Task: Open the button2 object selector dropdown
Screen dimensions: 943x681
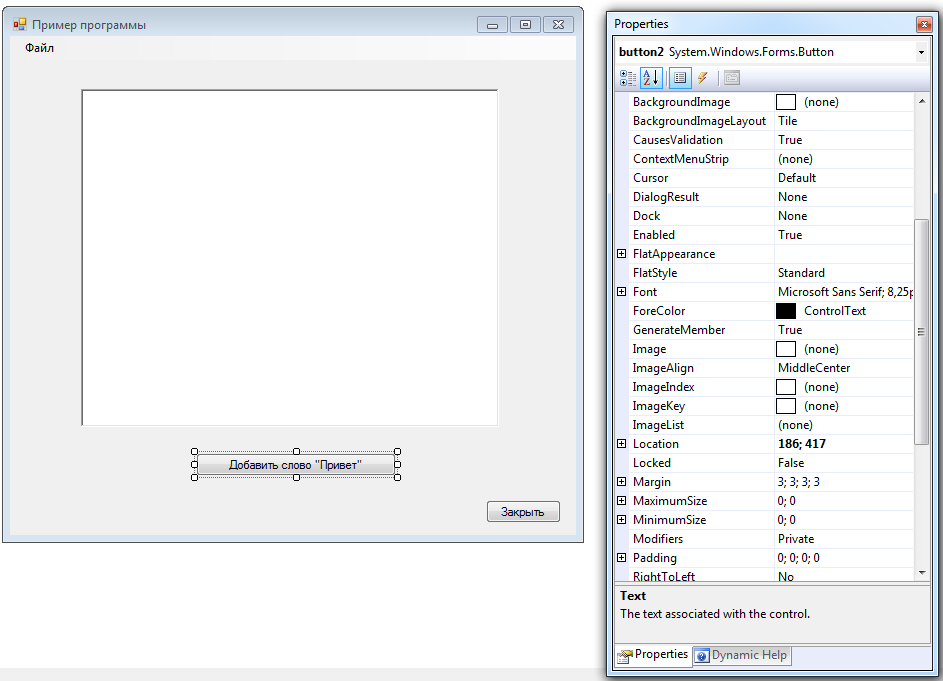Action: (921, 52)
